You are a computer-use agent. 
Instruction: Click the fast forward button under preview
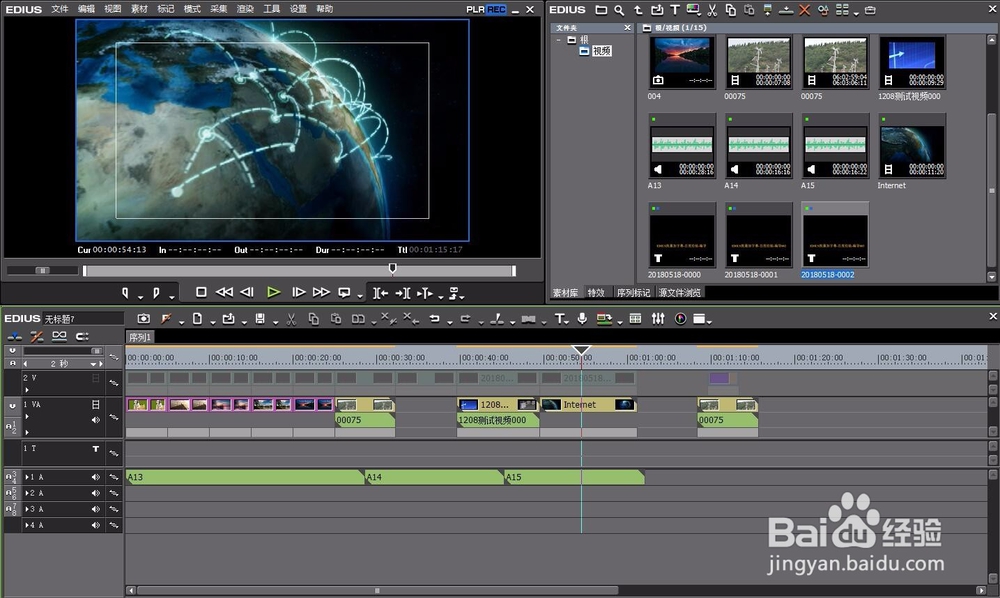coord(321,292)
